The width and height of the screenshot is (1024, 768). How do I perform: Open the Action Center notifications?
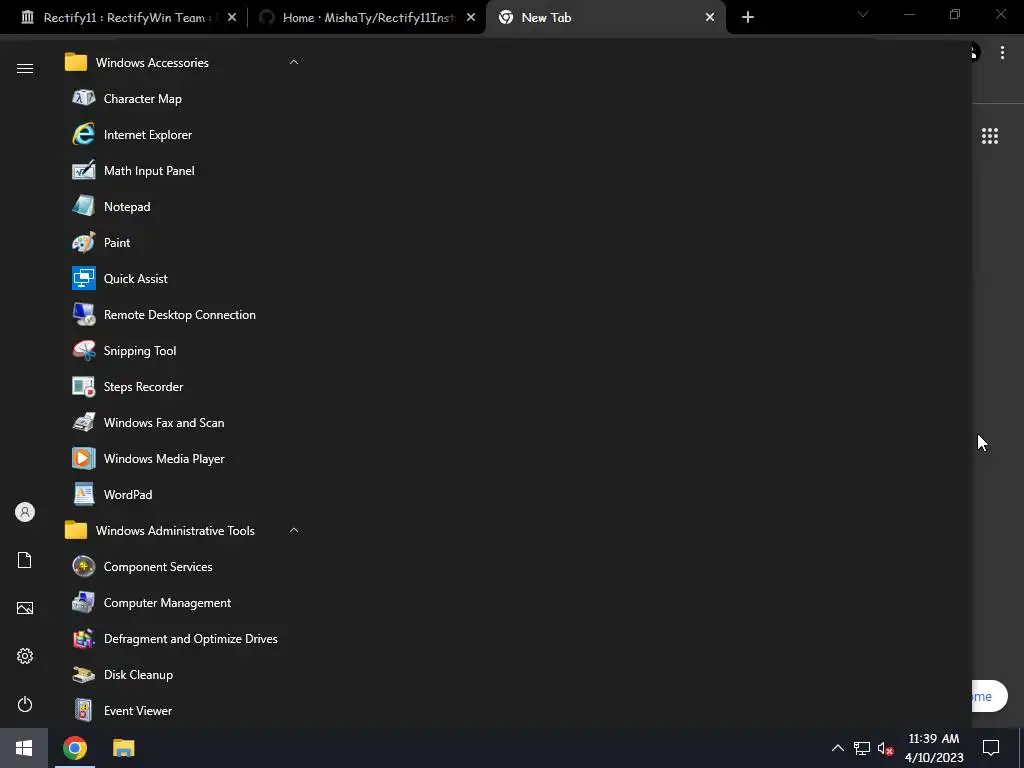pyautogui.click(x=991, y=748)
